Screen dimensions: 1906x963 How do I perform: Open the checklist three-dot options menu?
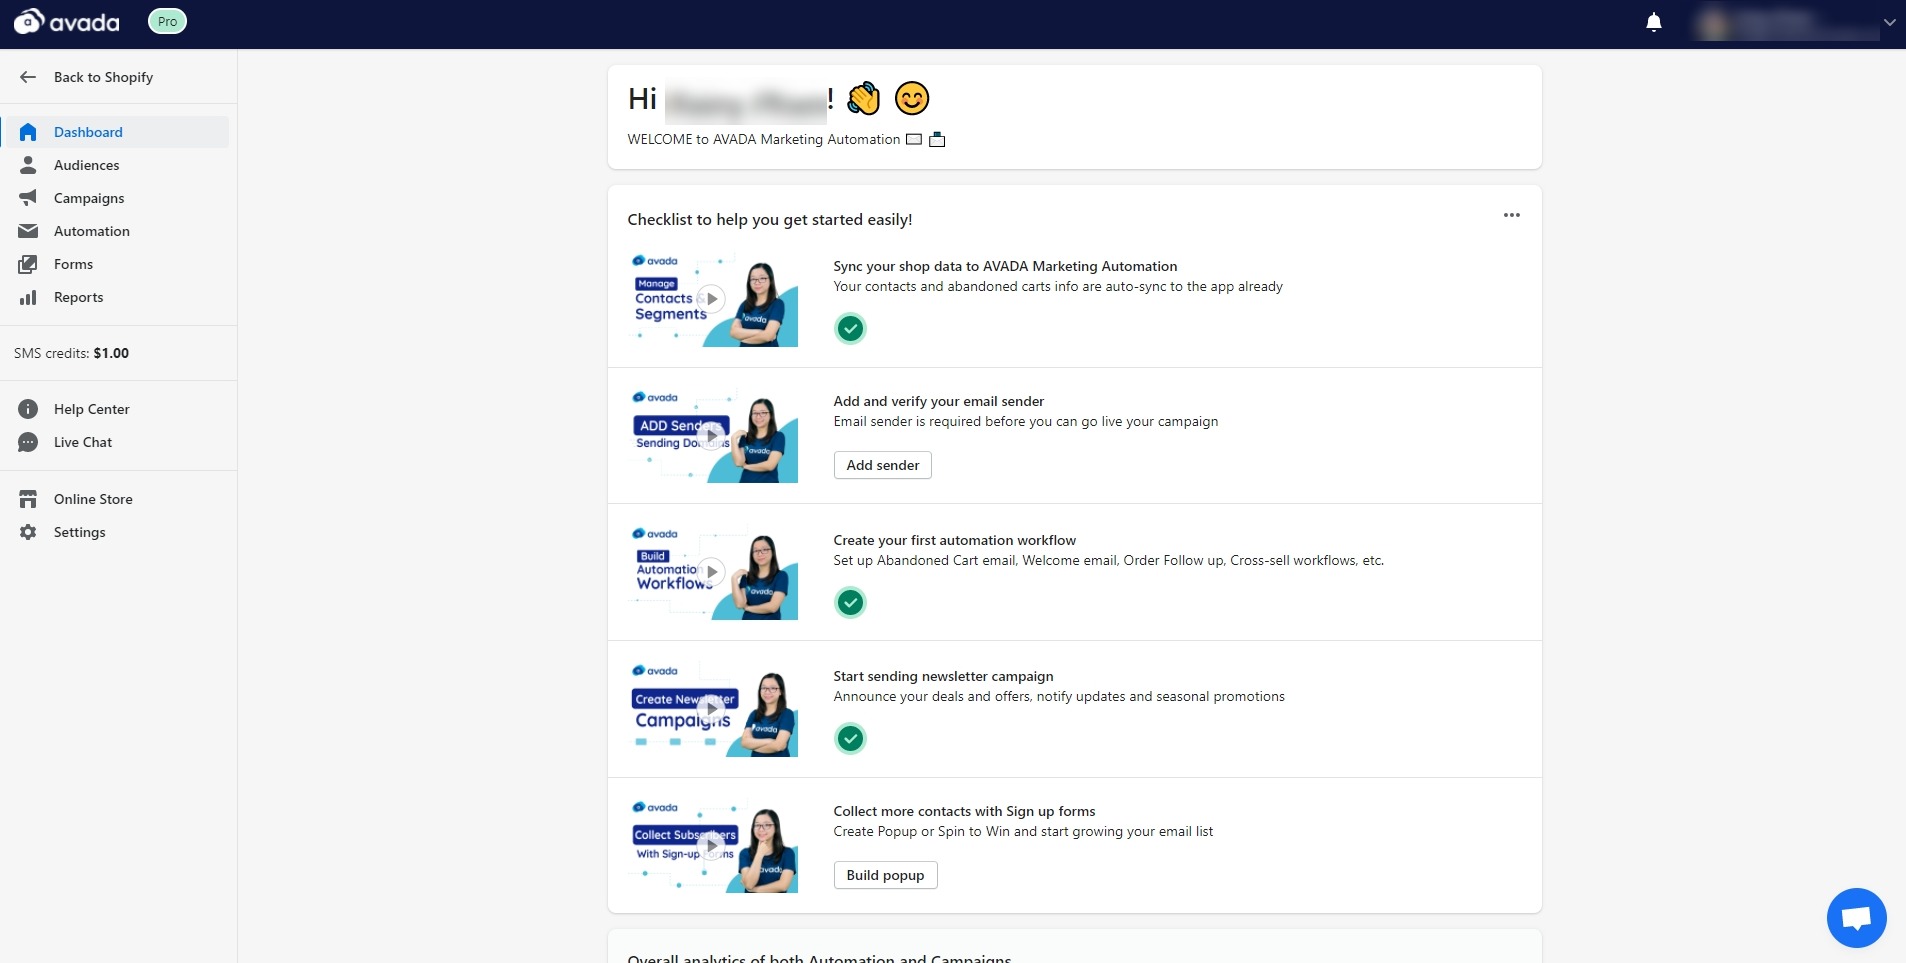click(x=1511, y=215)
